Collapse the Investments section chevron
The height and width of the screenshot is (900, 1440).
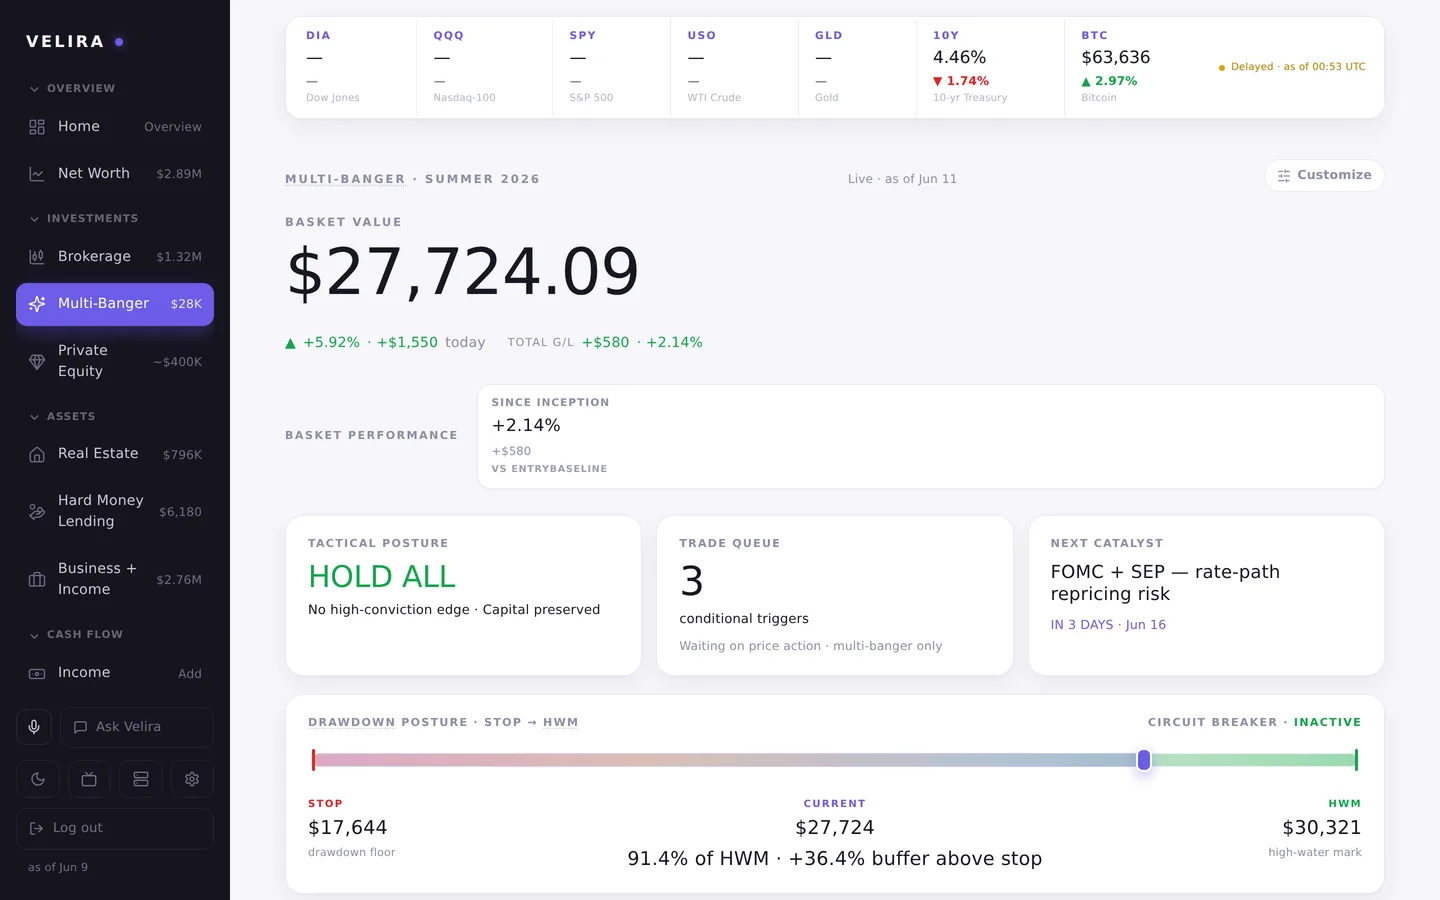click(34, 219)
